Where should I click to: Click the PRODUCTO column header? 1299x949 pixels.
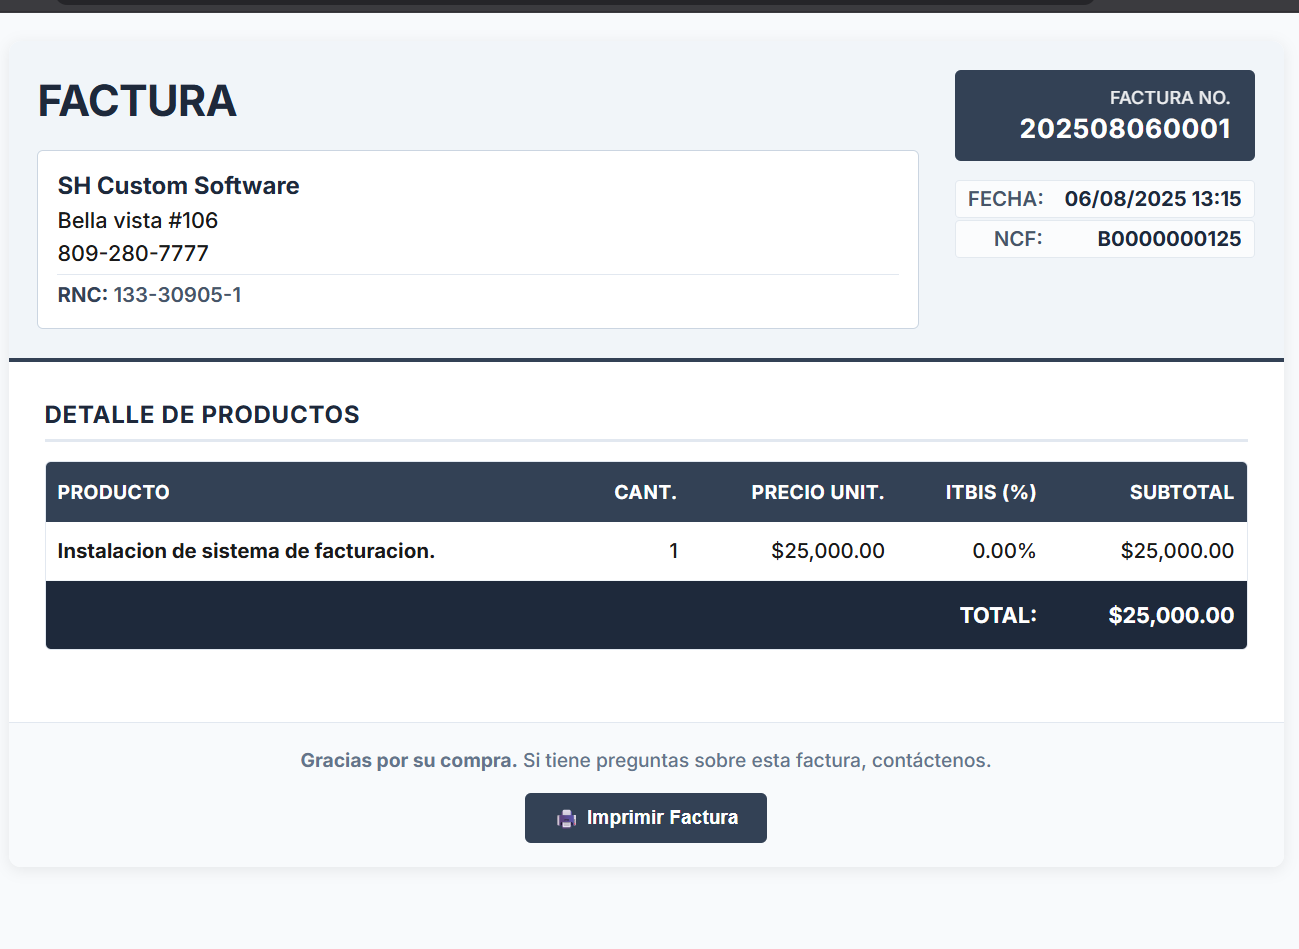[113, 492]
